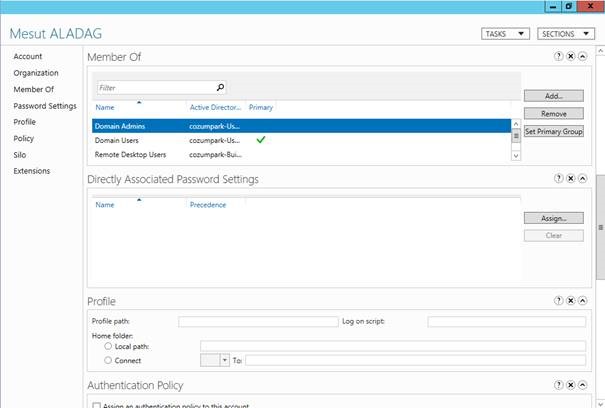The image size is (605, 408).
Task: Select the Domain Users group row
Action: tap(301, 140)
